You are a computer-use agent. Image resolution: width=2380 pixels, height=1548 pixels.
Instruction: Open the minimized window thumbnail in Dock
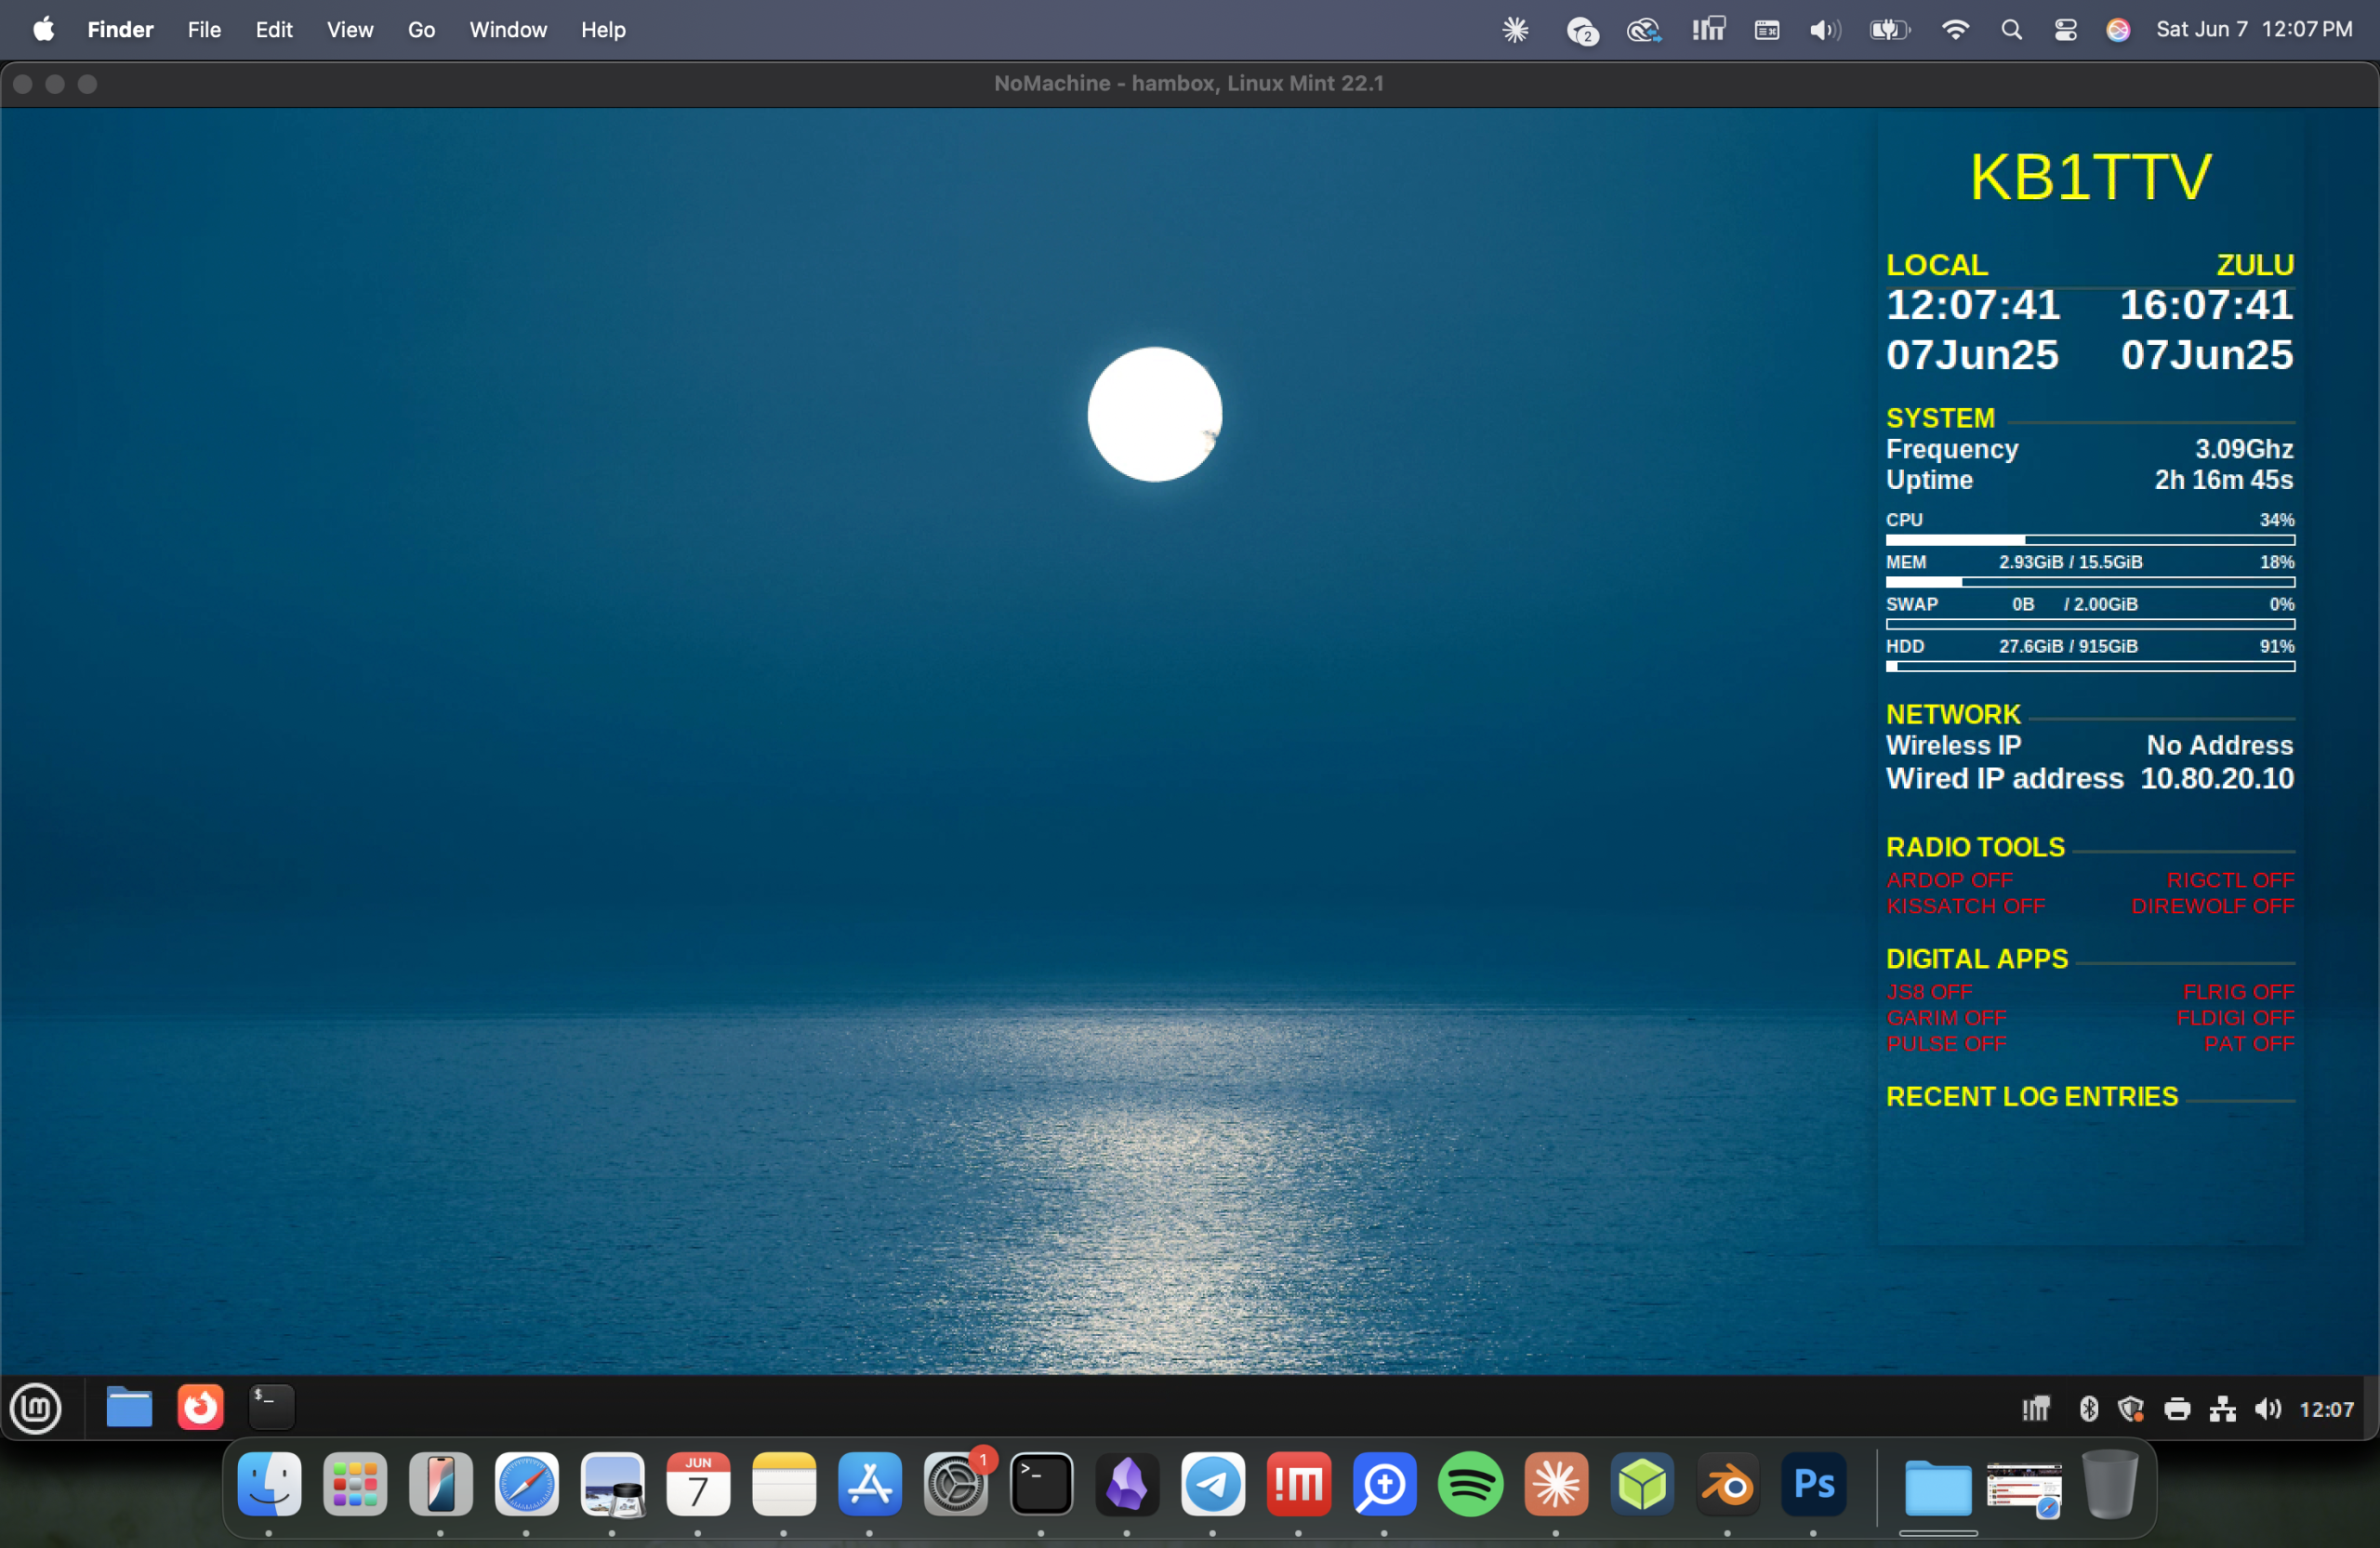(x=2024, y=1489)
